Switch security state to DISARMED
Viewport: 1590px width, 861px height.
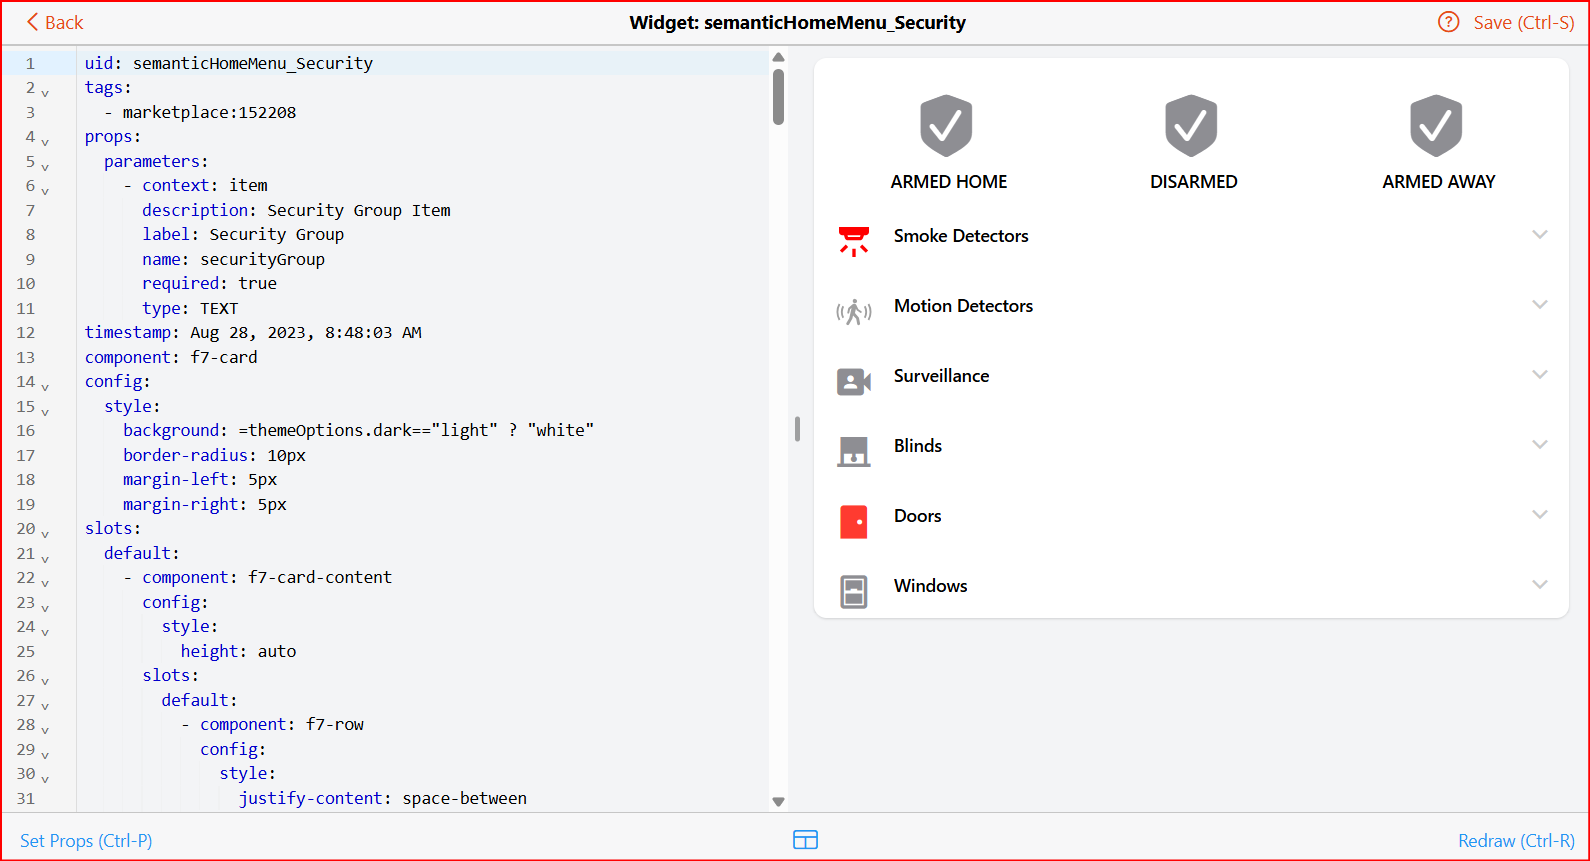coord(1191,126)
